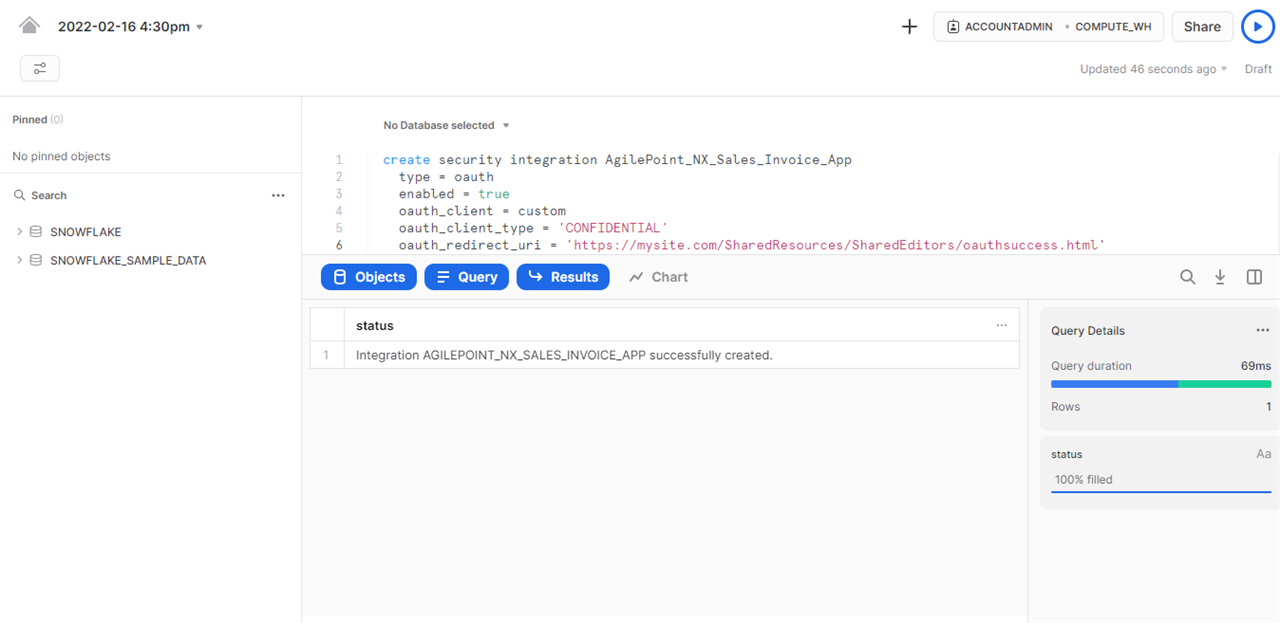Click the Pinned section header
Screen dimensions: 1280x623
point(37,119)
